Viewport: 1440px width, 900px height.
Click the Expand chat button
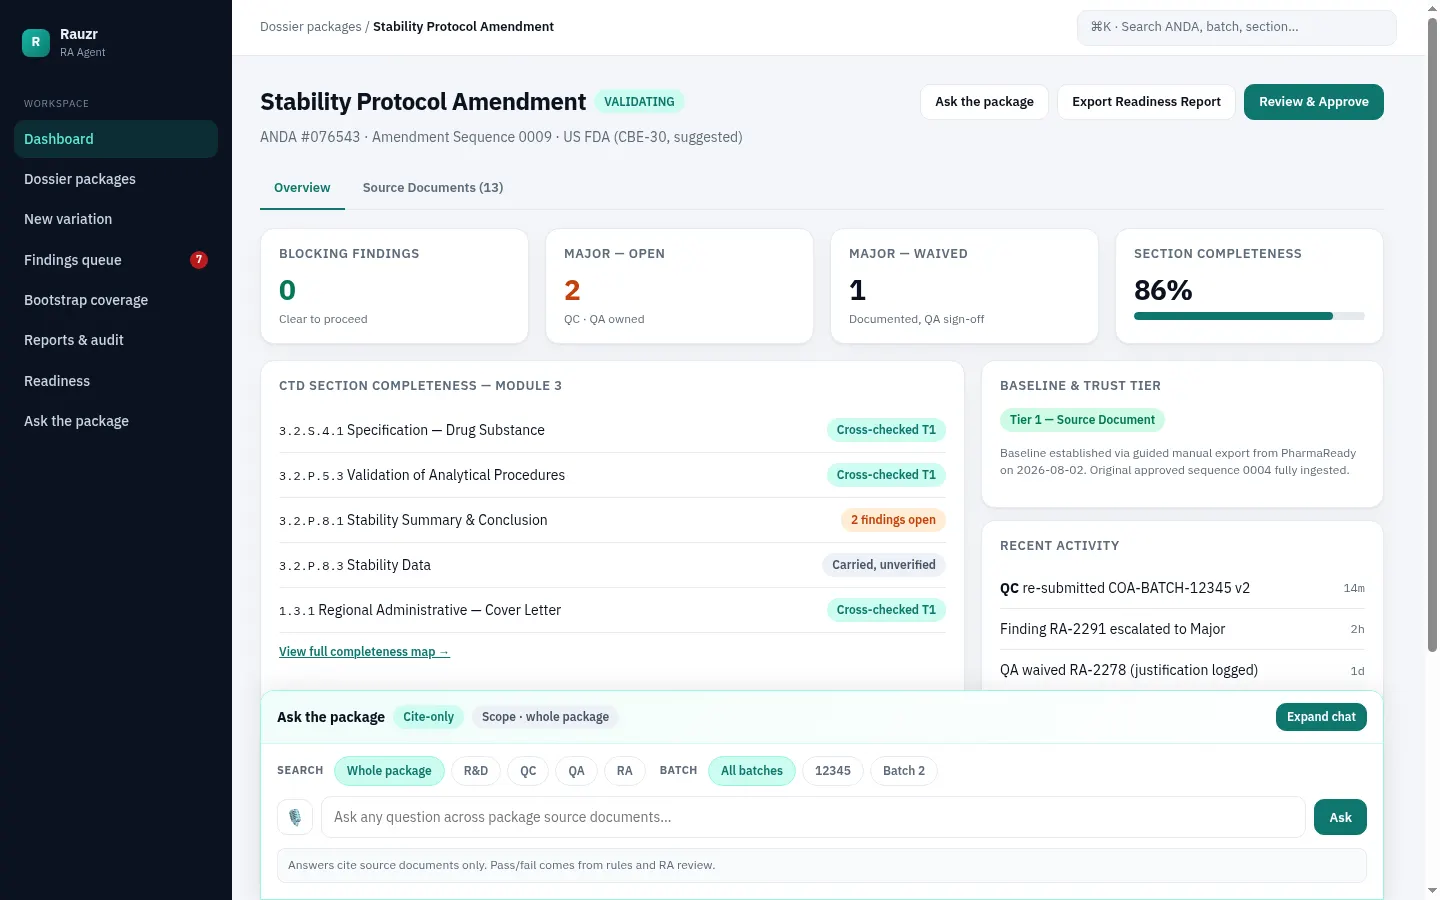point(1321,717)
